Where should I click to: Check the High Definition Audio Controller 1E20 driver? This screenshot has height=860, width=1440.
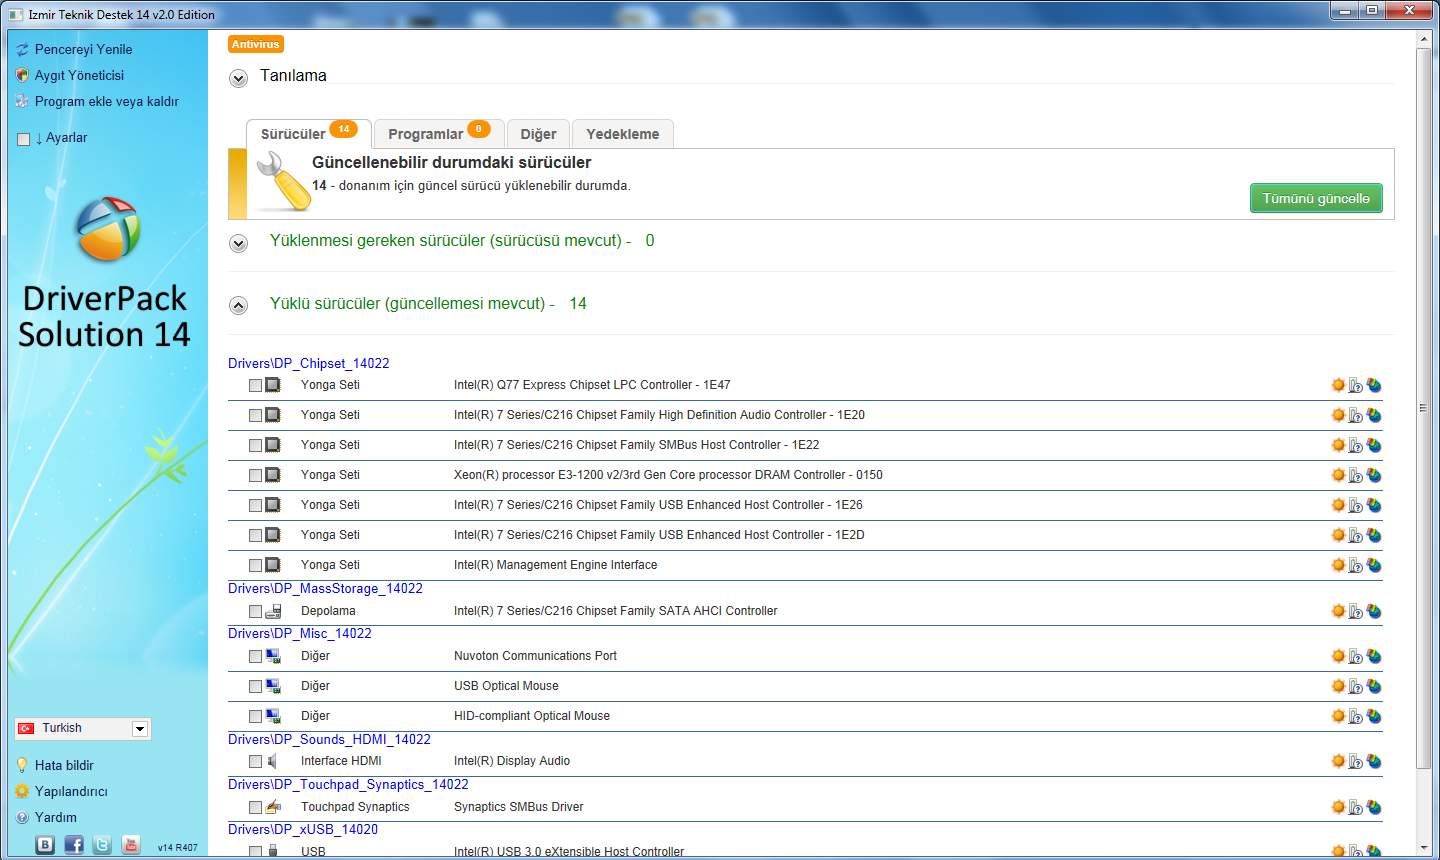255,415
